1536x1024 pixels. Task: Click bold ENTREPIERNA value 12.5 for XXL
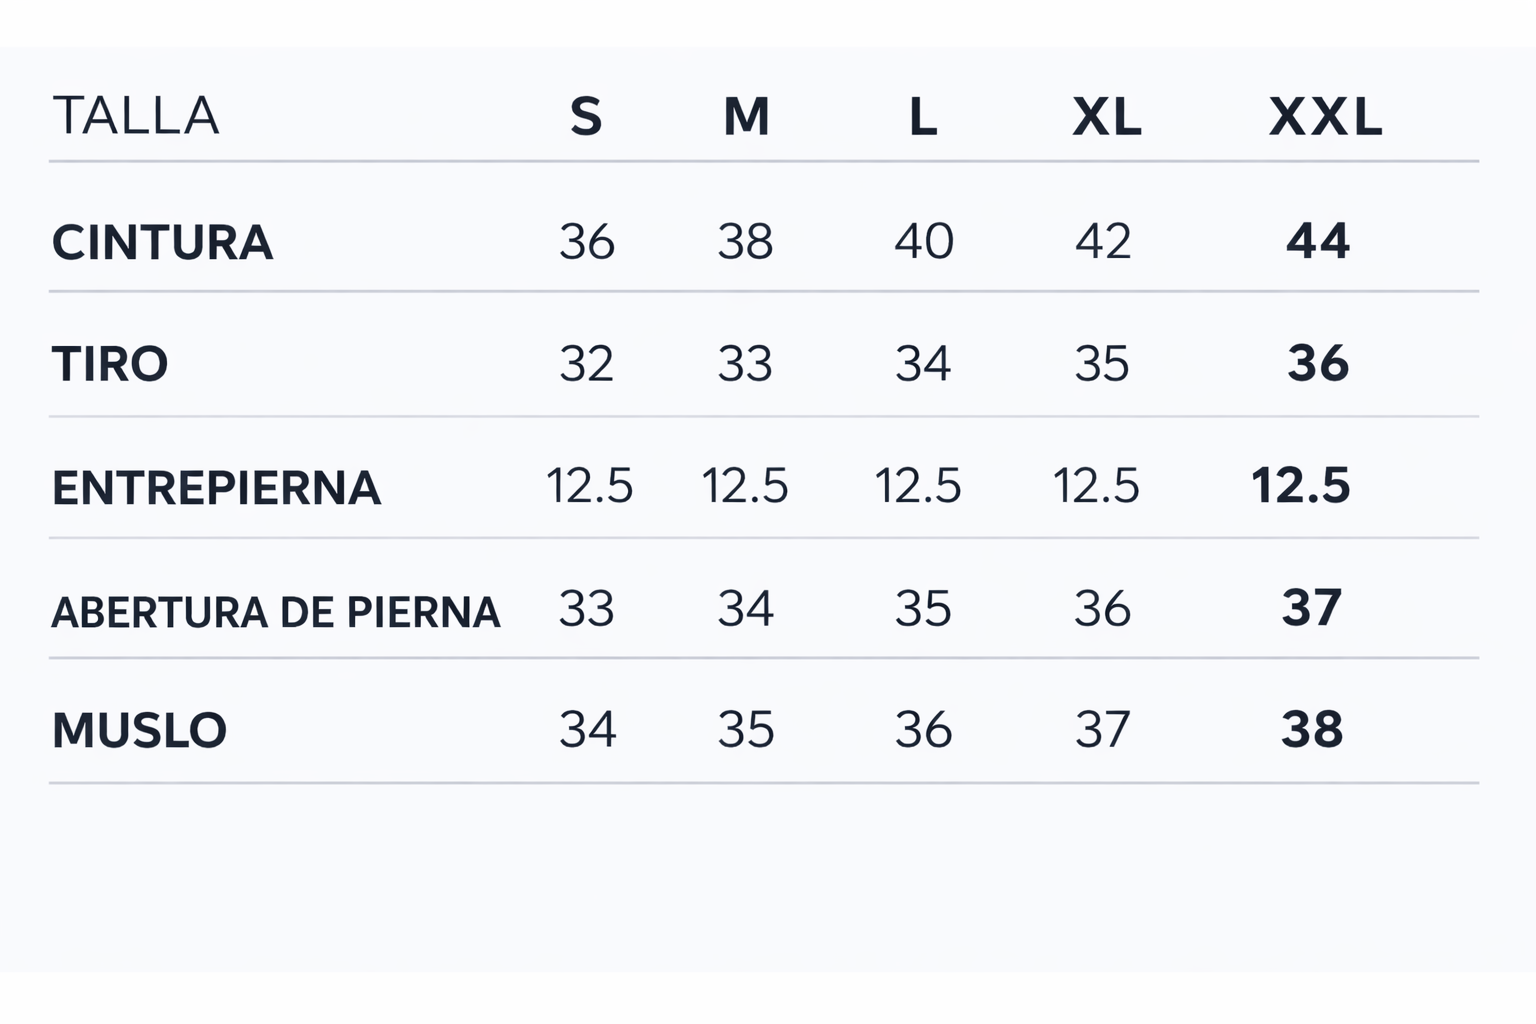pyautogui.click(x=1300, y=486)
